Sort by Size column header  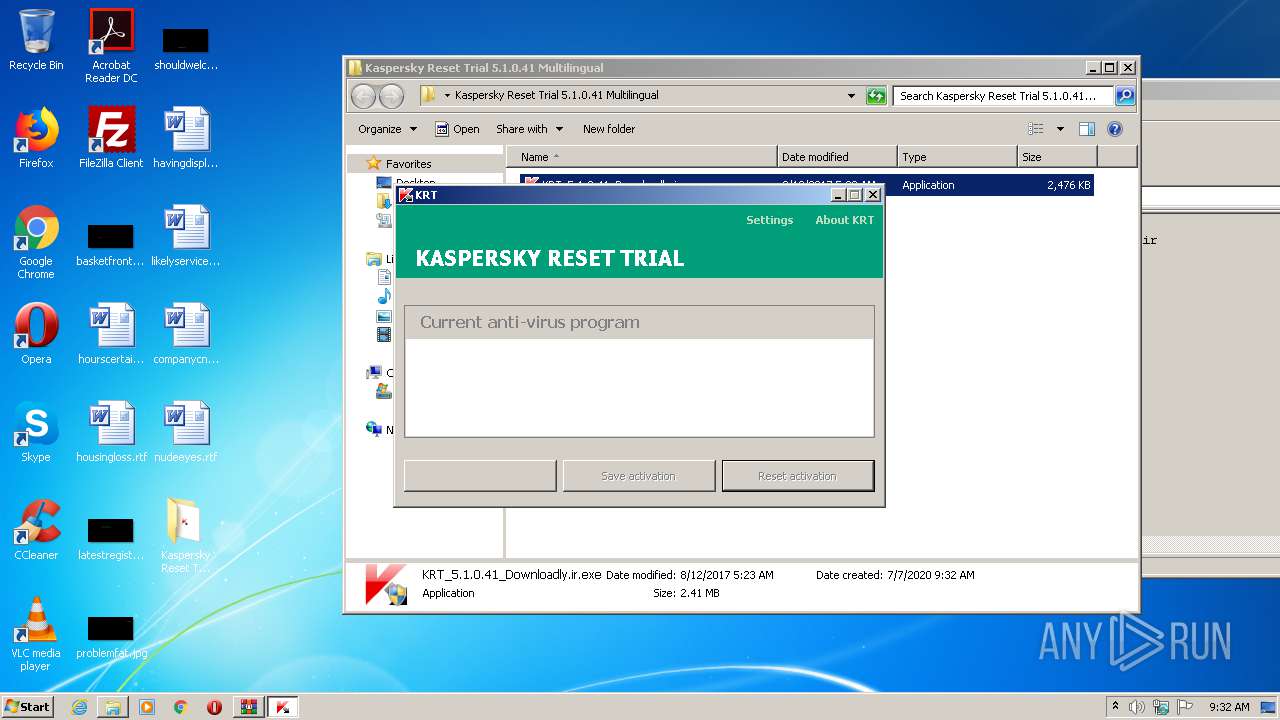coord(1057,157)
